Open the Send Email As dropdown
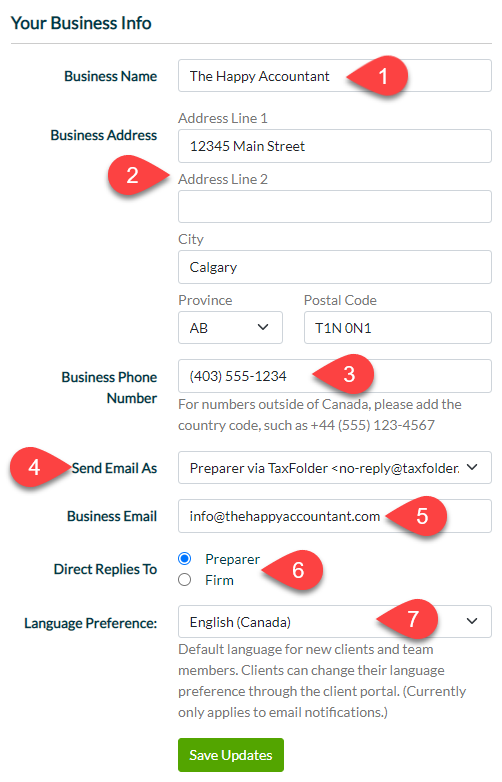This screenshot has height=782, width=502. (335, 468)
